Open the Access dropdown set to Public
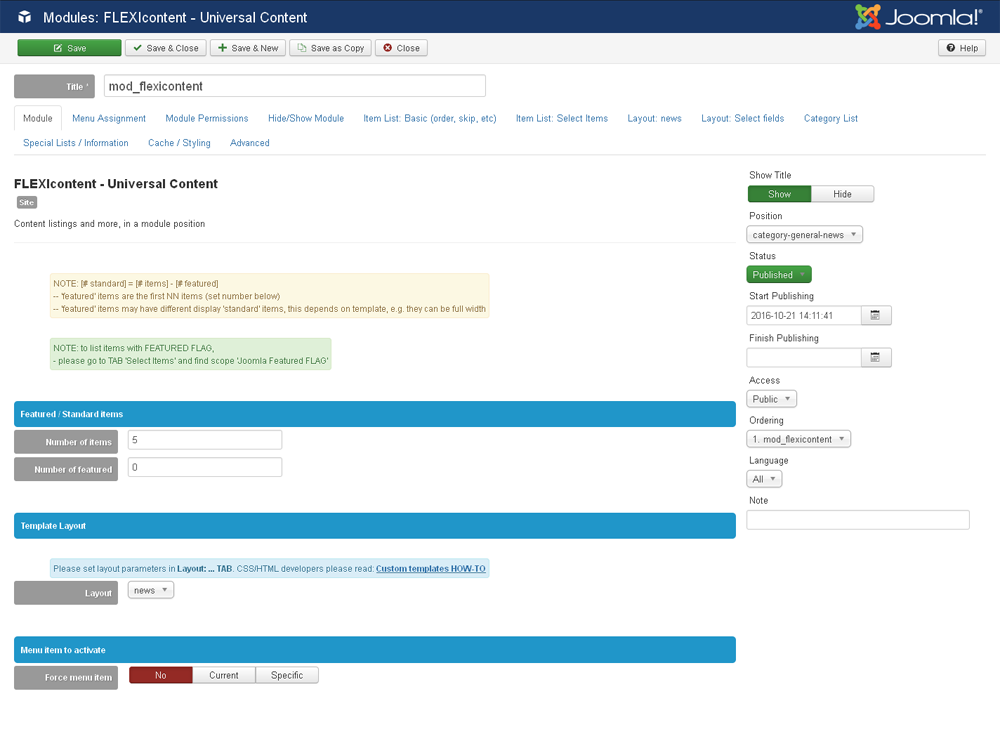This screenshot has width=1000, height=741. [771, 399]
